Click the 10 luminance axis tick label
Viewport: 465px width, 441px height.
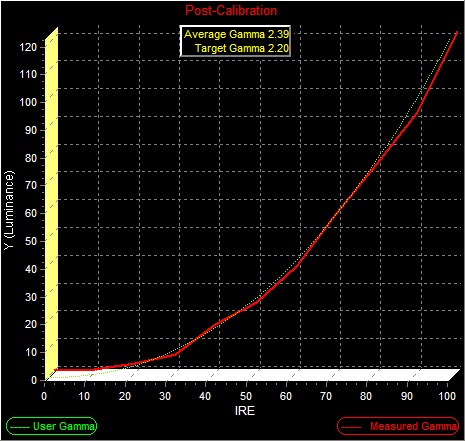click(31, 352)
